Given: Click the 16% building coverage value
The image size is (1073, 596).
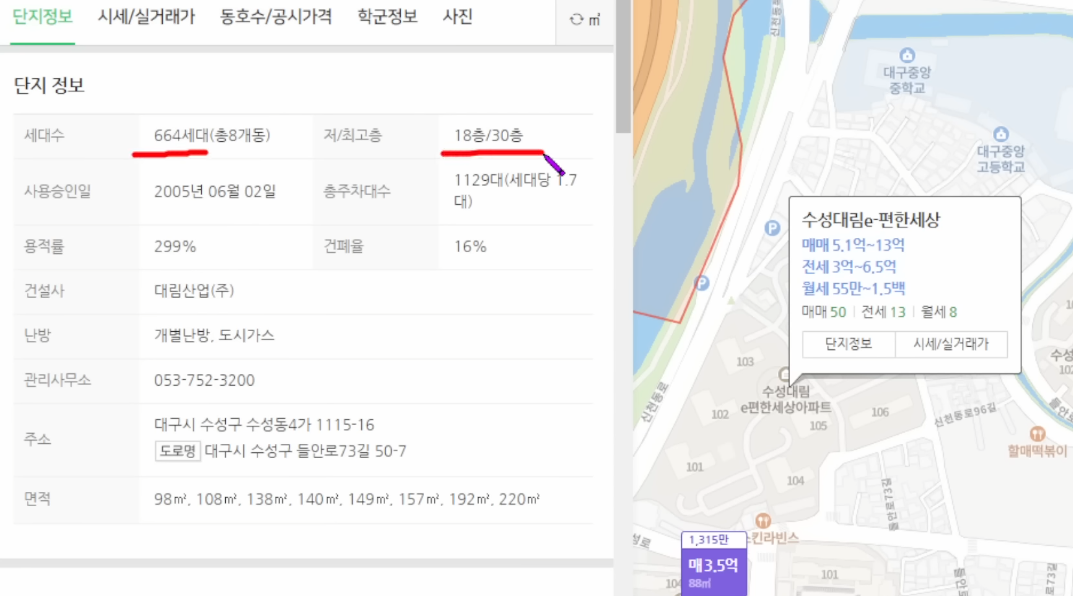Looking at the screenshot, I should click(470, 246).
